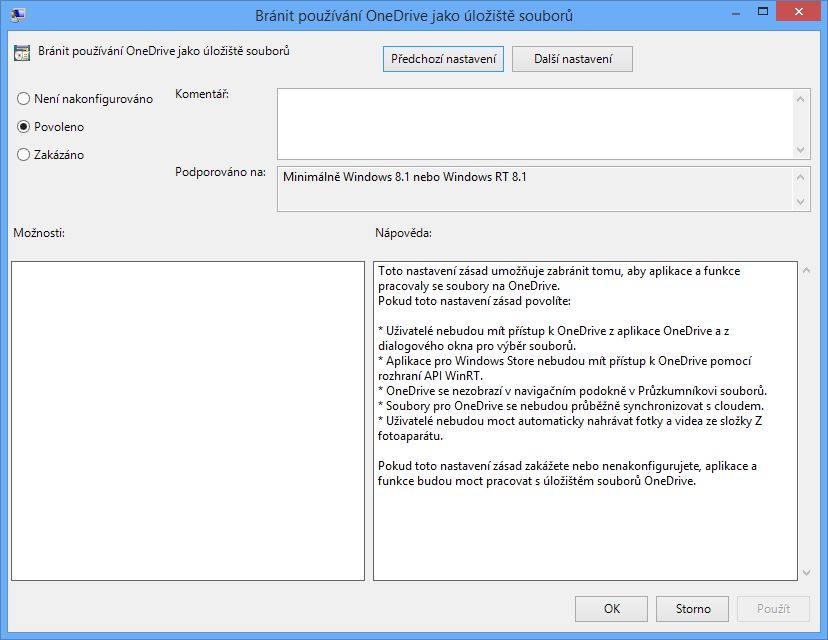Screen dimensions: 828x640
Task: Cancel with the Storno button
Action: [692, 609]
